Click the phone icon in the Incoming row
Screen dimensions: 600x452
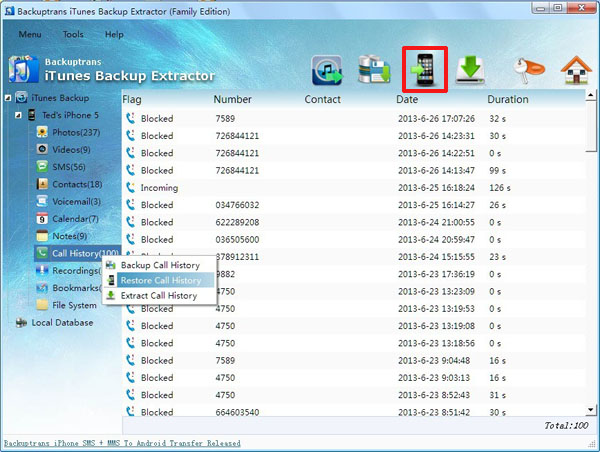pos(130,188)
